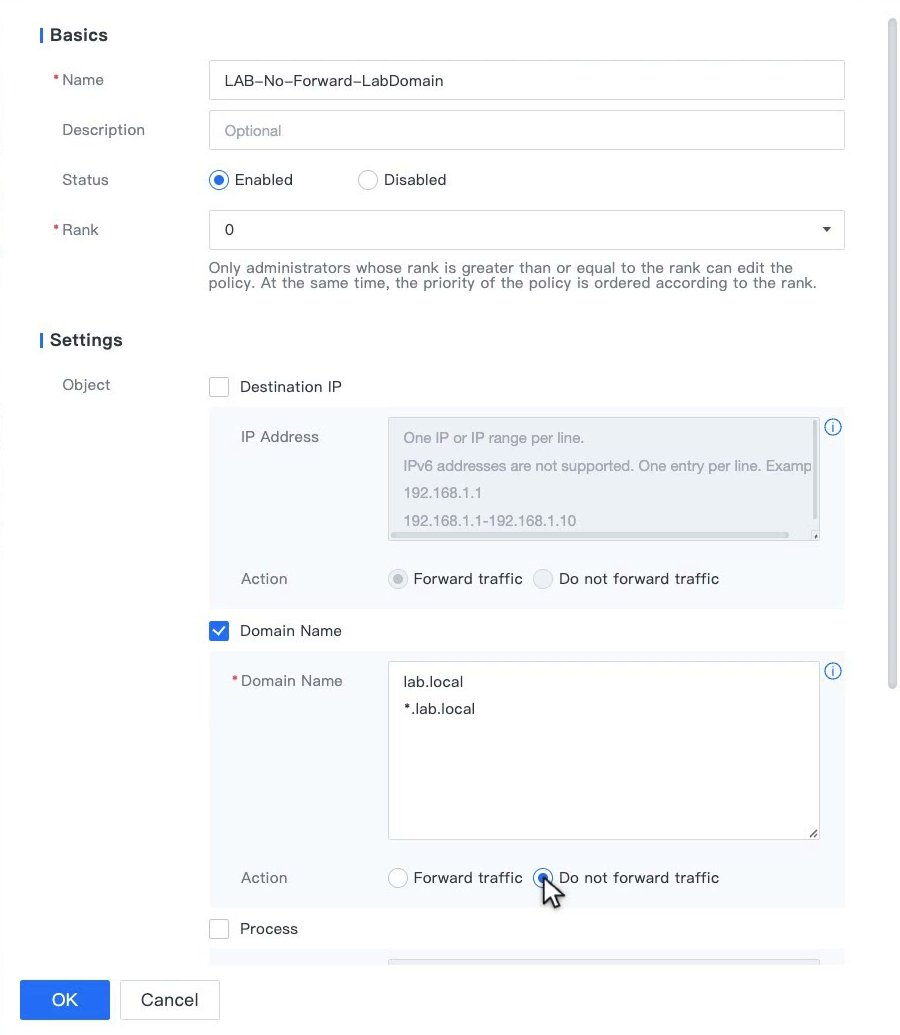Open the Rank dropdown
Image resolution: width=900 pixels, height=1035 pixels.
(526, 230)
